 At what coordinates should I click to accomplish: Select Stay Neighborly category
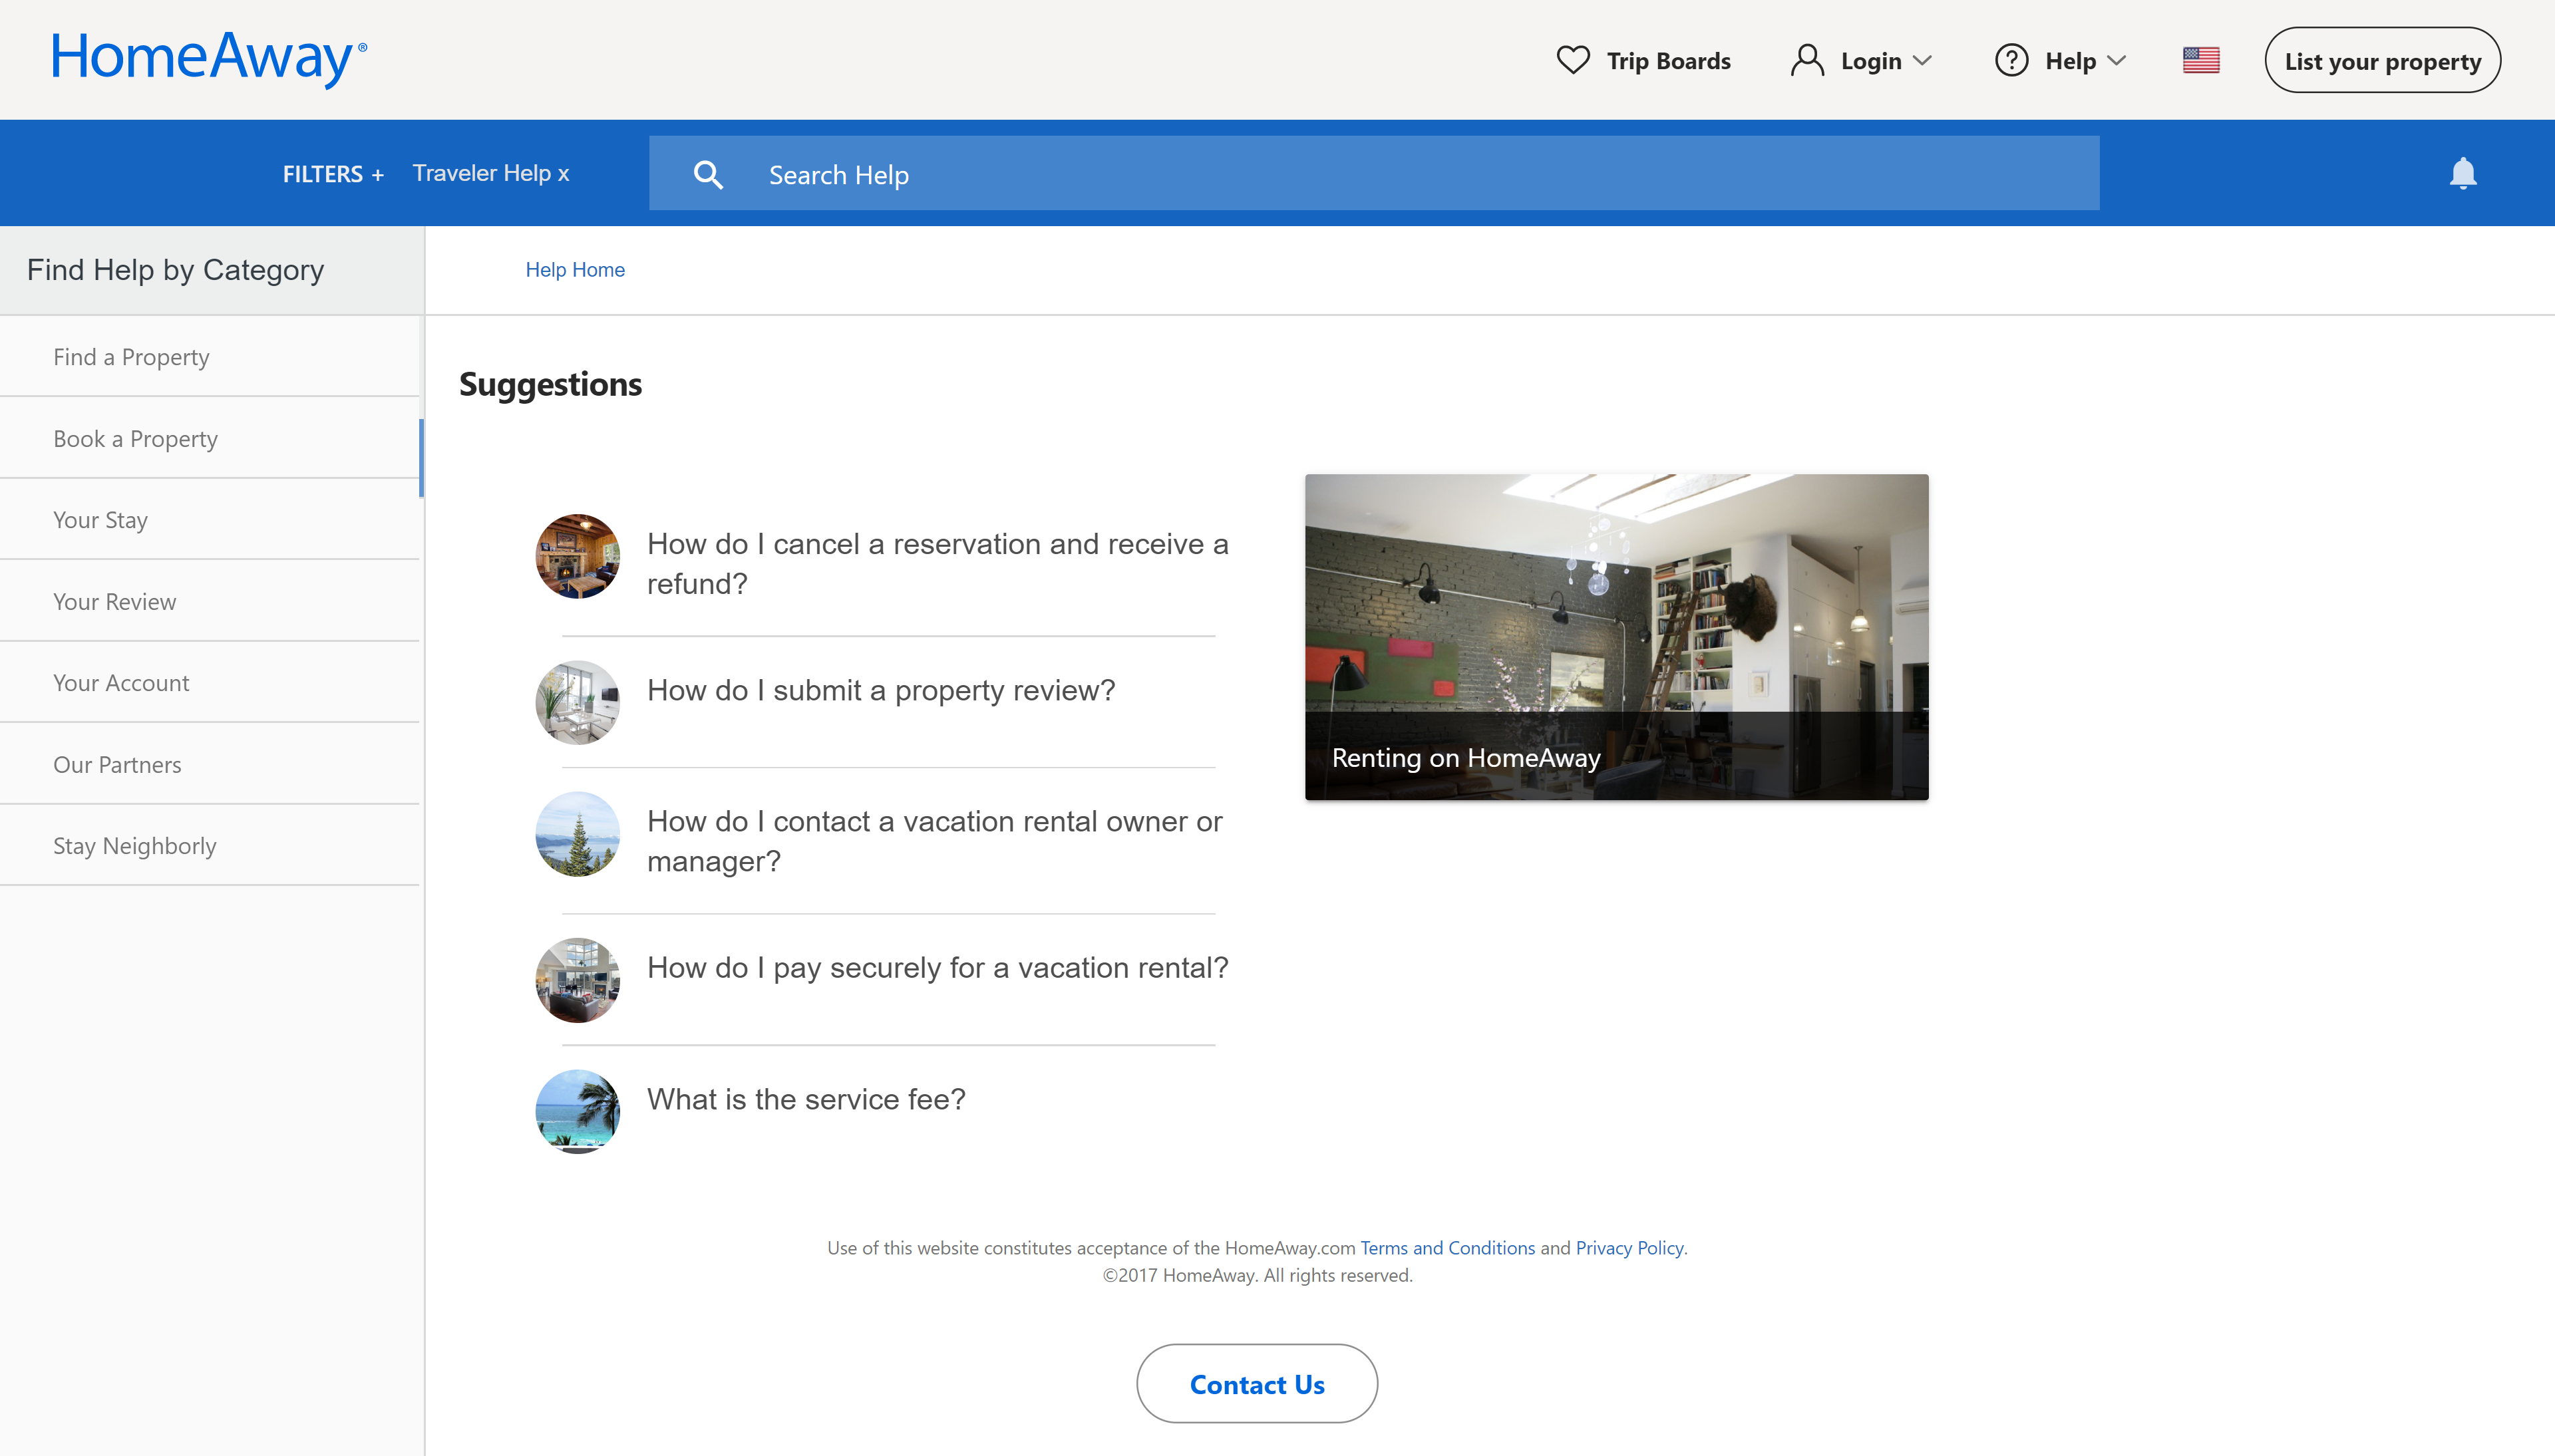(x=210, y=846)
